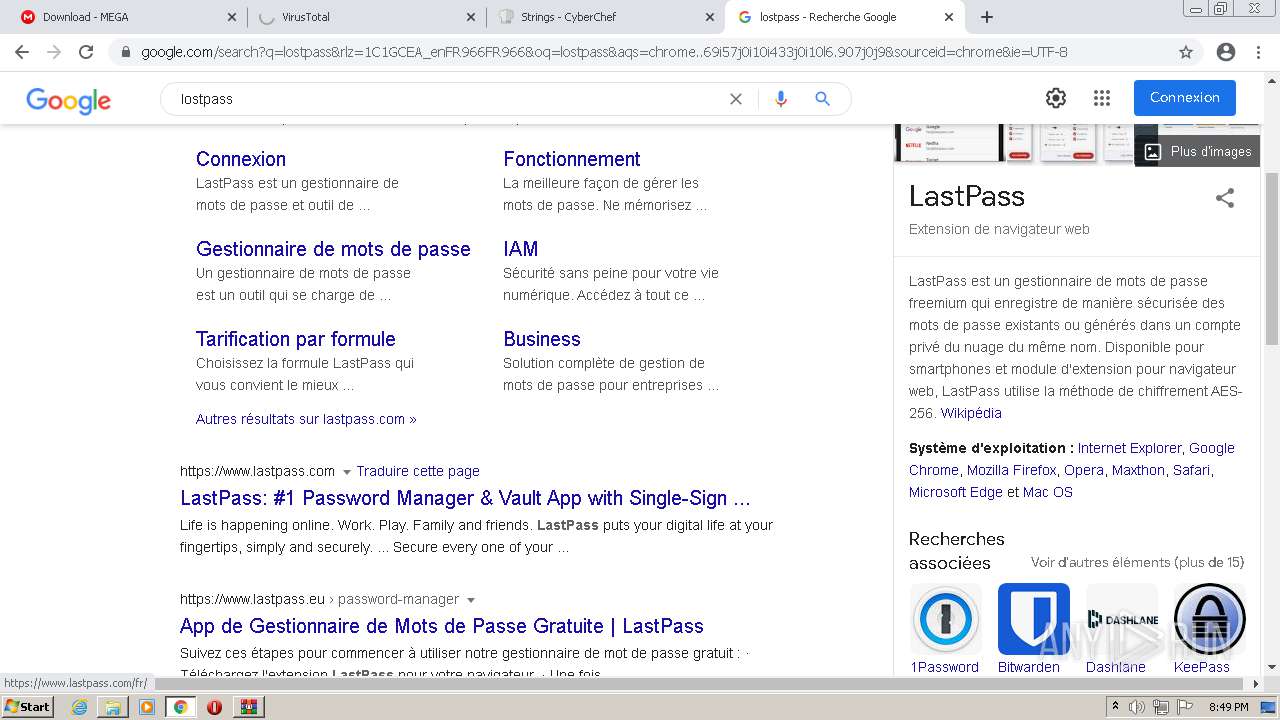Image resolution: width=1280 pixels, height=720 pixels.
Task: Open file explorer from taskbar
Action: point(113,707)
